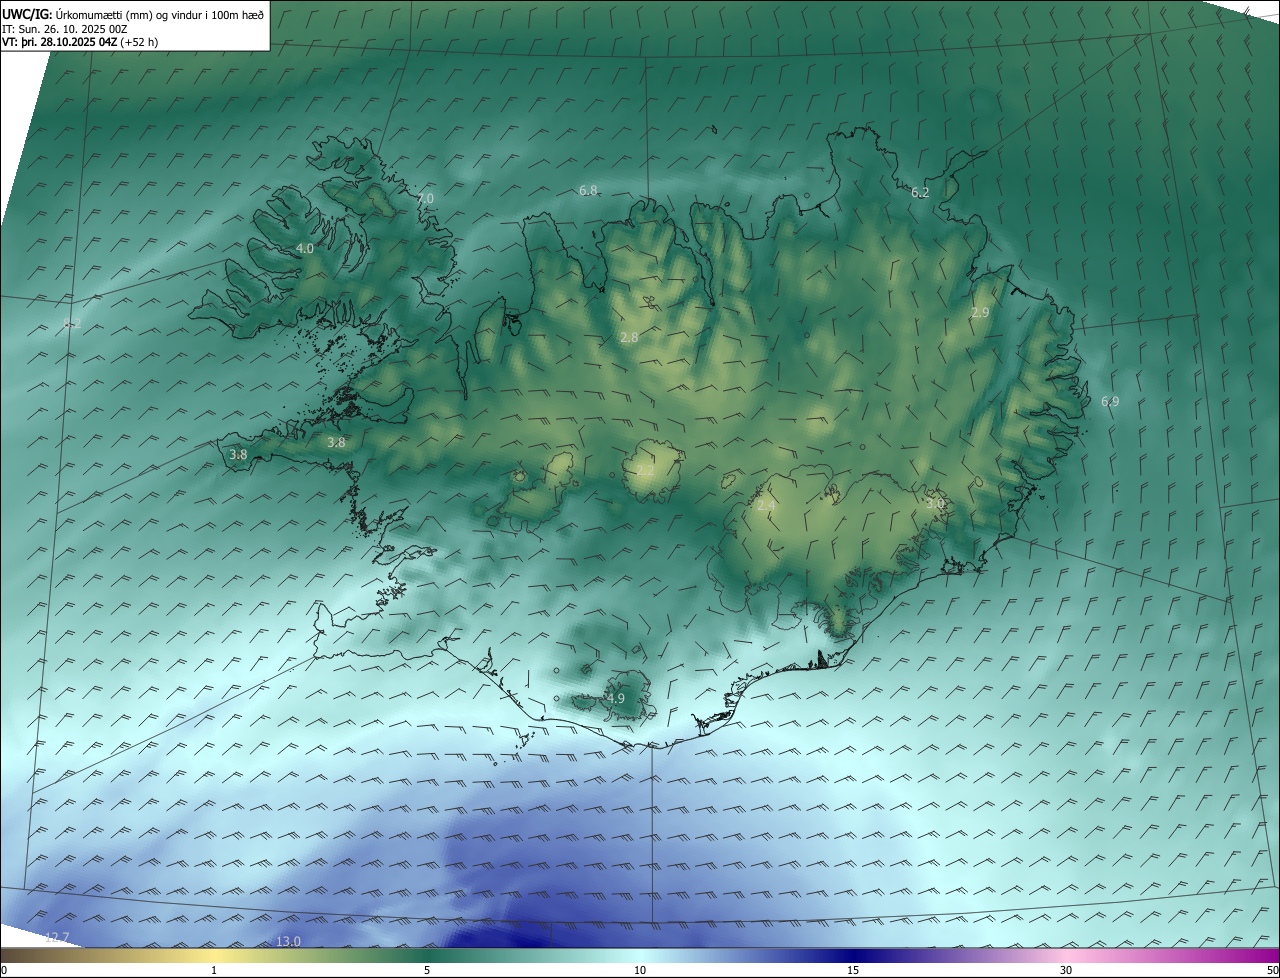Click the 4.0 value in Westfjords

304,248
